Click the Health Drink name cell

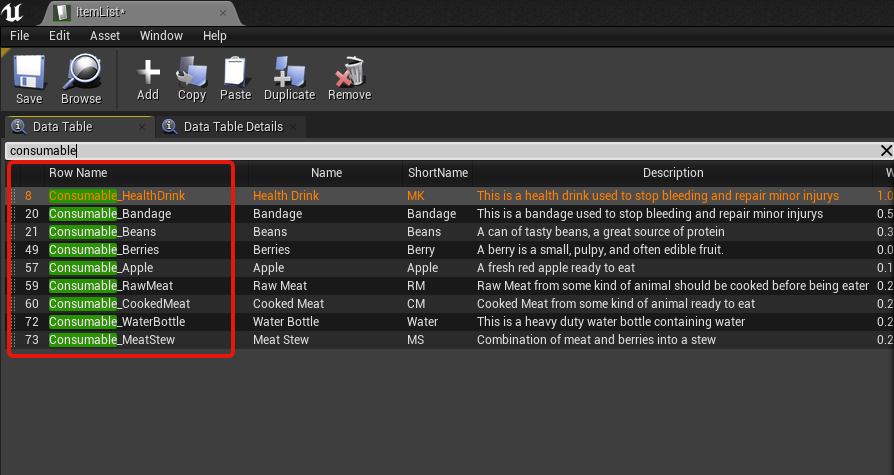[286, 196]
